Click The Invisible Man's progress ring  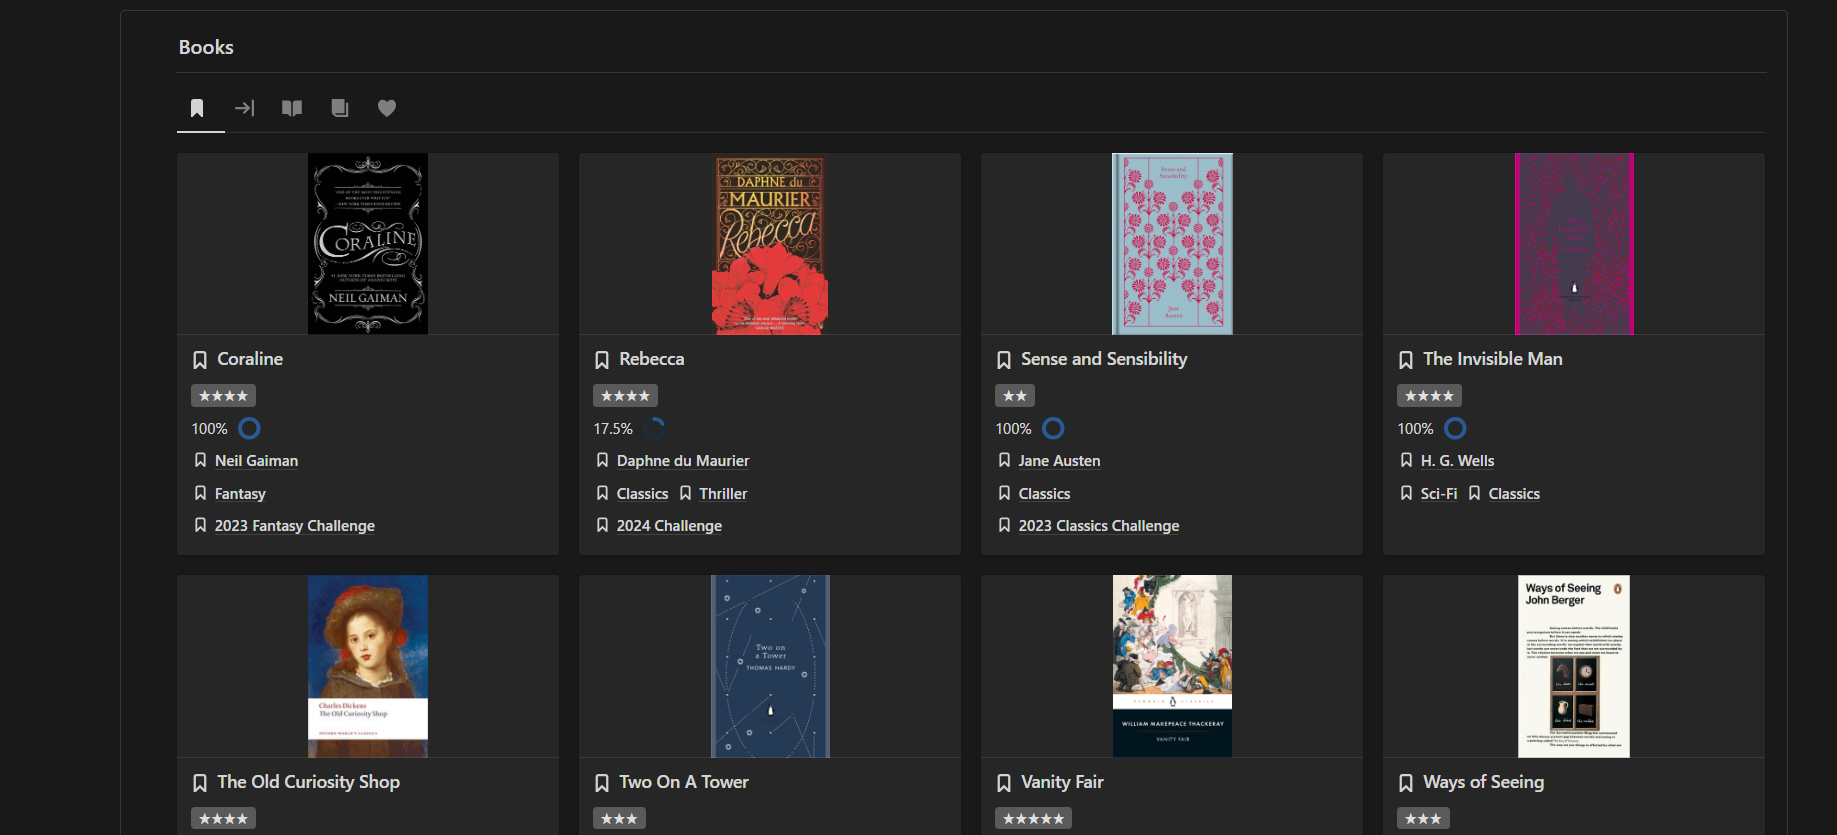1455,428
